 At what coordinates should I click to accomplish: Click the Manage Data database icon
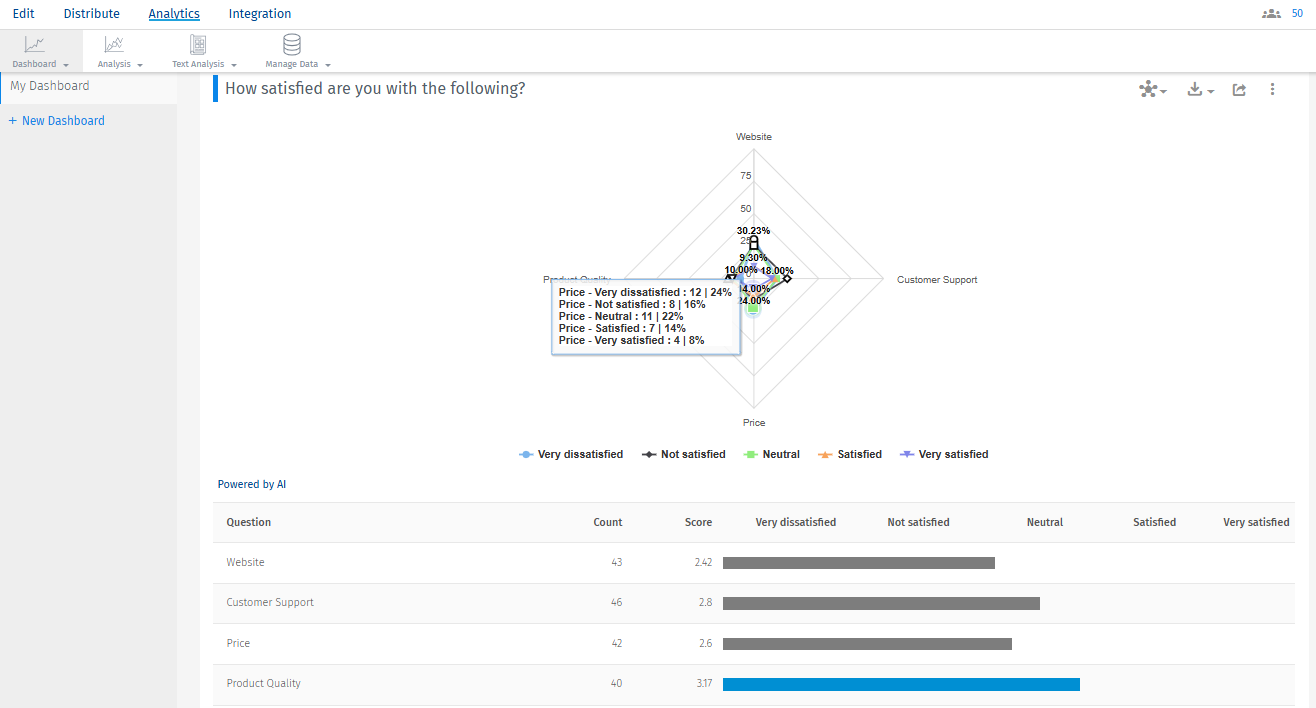coord(292,44)
